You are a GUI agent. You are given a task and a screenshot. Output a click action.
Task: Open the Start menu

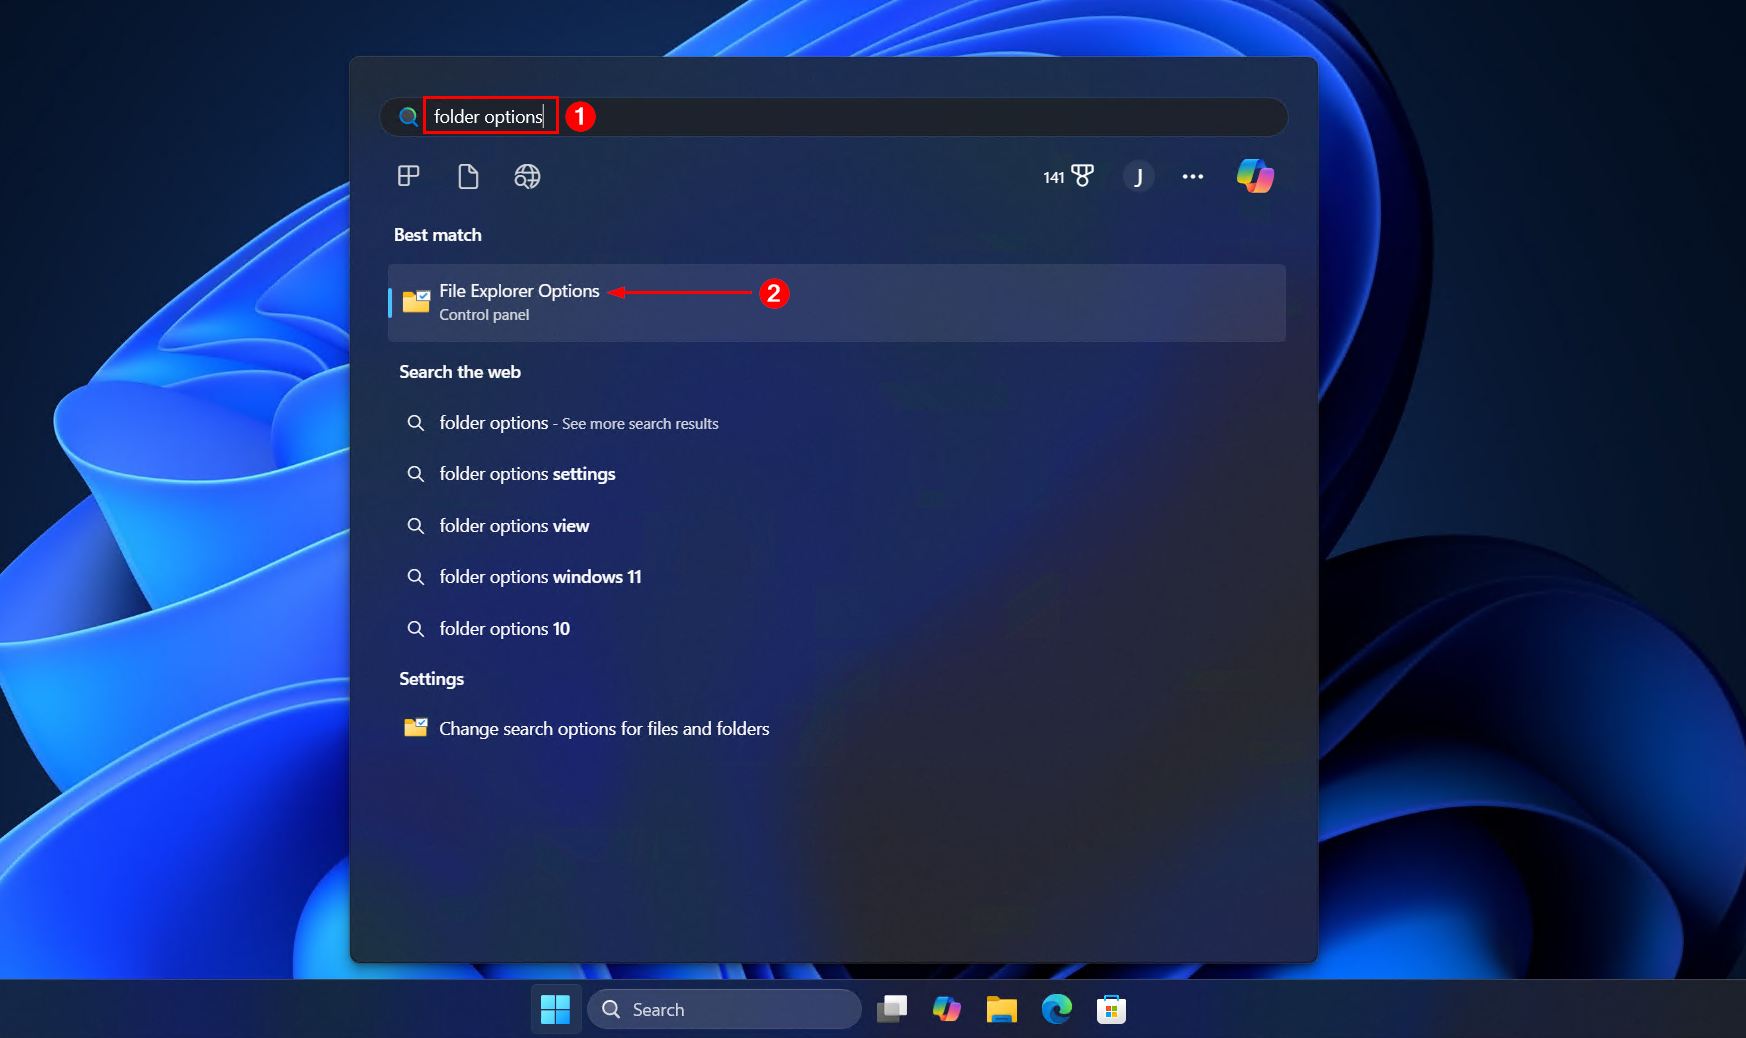[x=556, y=1009]
